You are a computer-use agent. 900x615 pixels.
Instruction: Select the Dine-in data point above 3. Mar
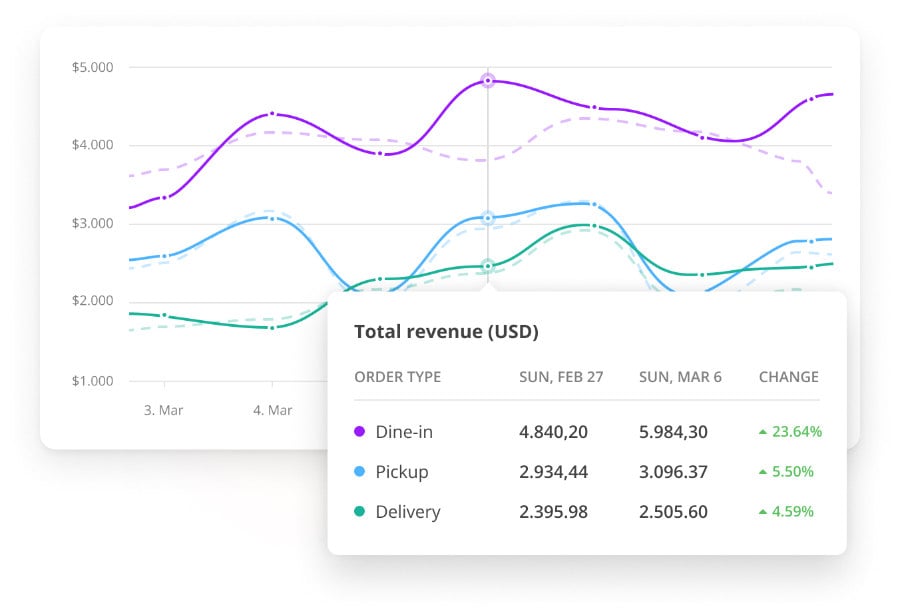click(x=165, y=198)
